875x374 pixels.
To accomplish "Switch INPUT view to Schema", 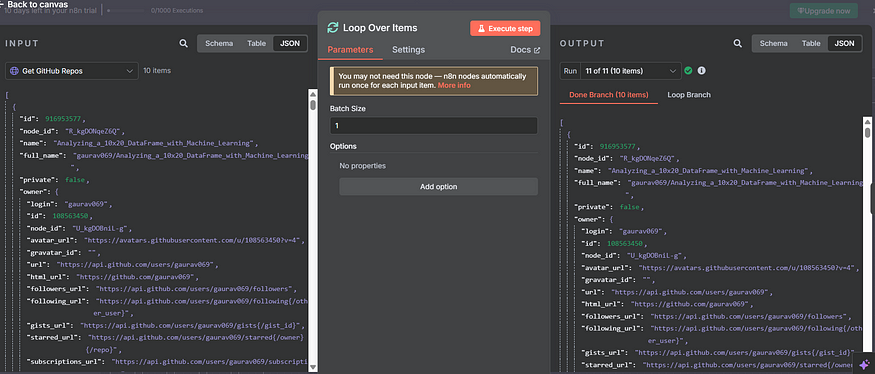I will click(219, 44).
